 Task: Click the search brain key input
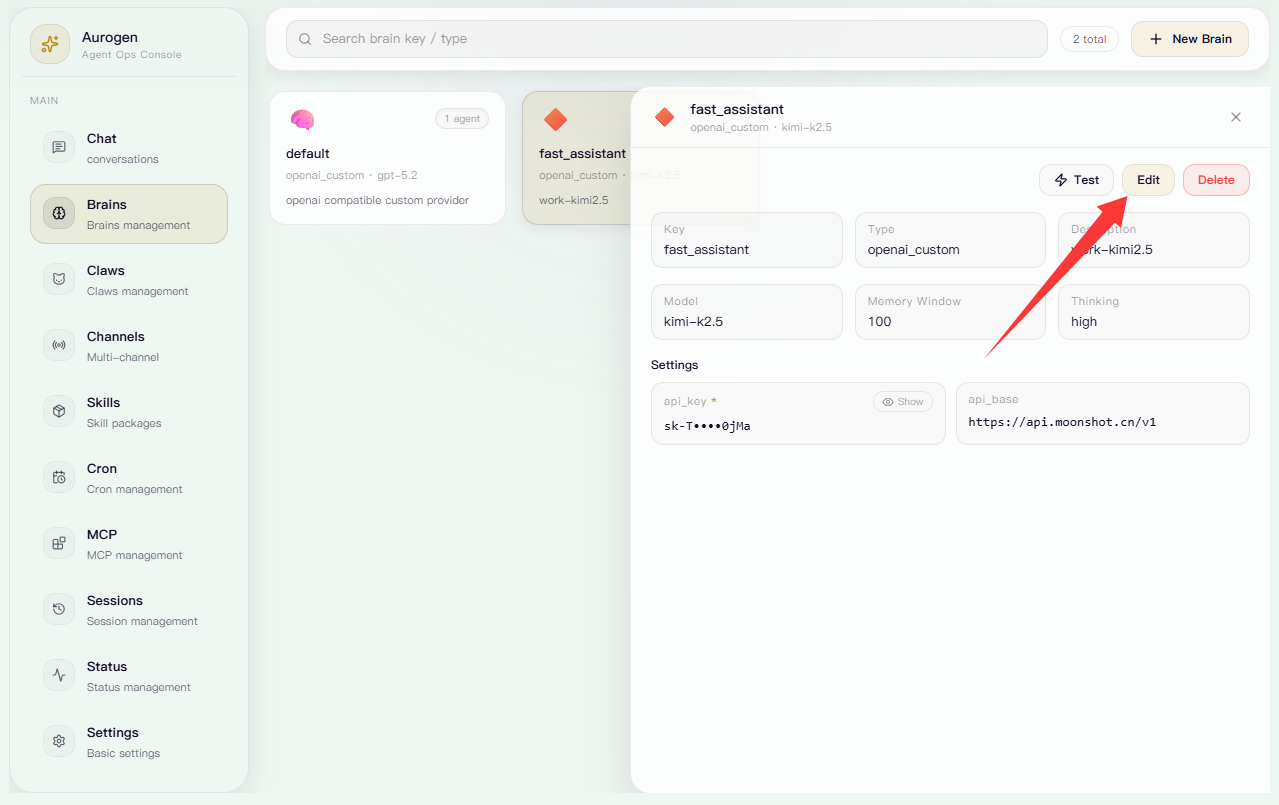tap(667, 39)
